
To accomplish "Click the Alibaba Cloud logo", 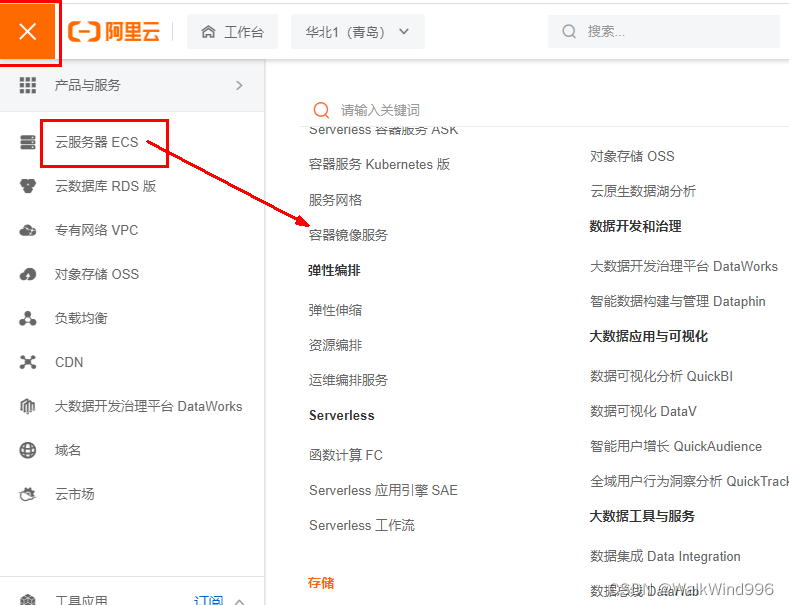I will [x=114, y=32].
